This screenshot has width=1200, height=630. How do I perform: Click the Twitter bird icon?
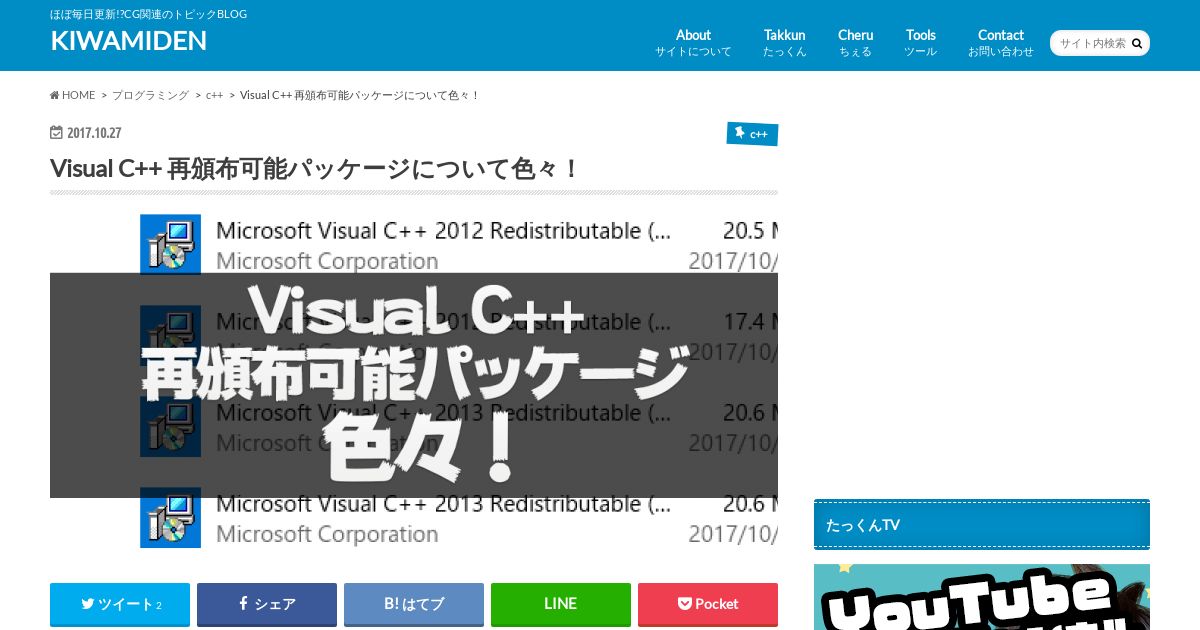coord(88,604)
